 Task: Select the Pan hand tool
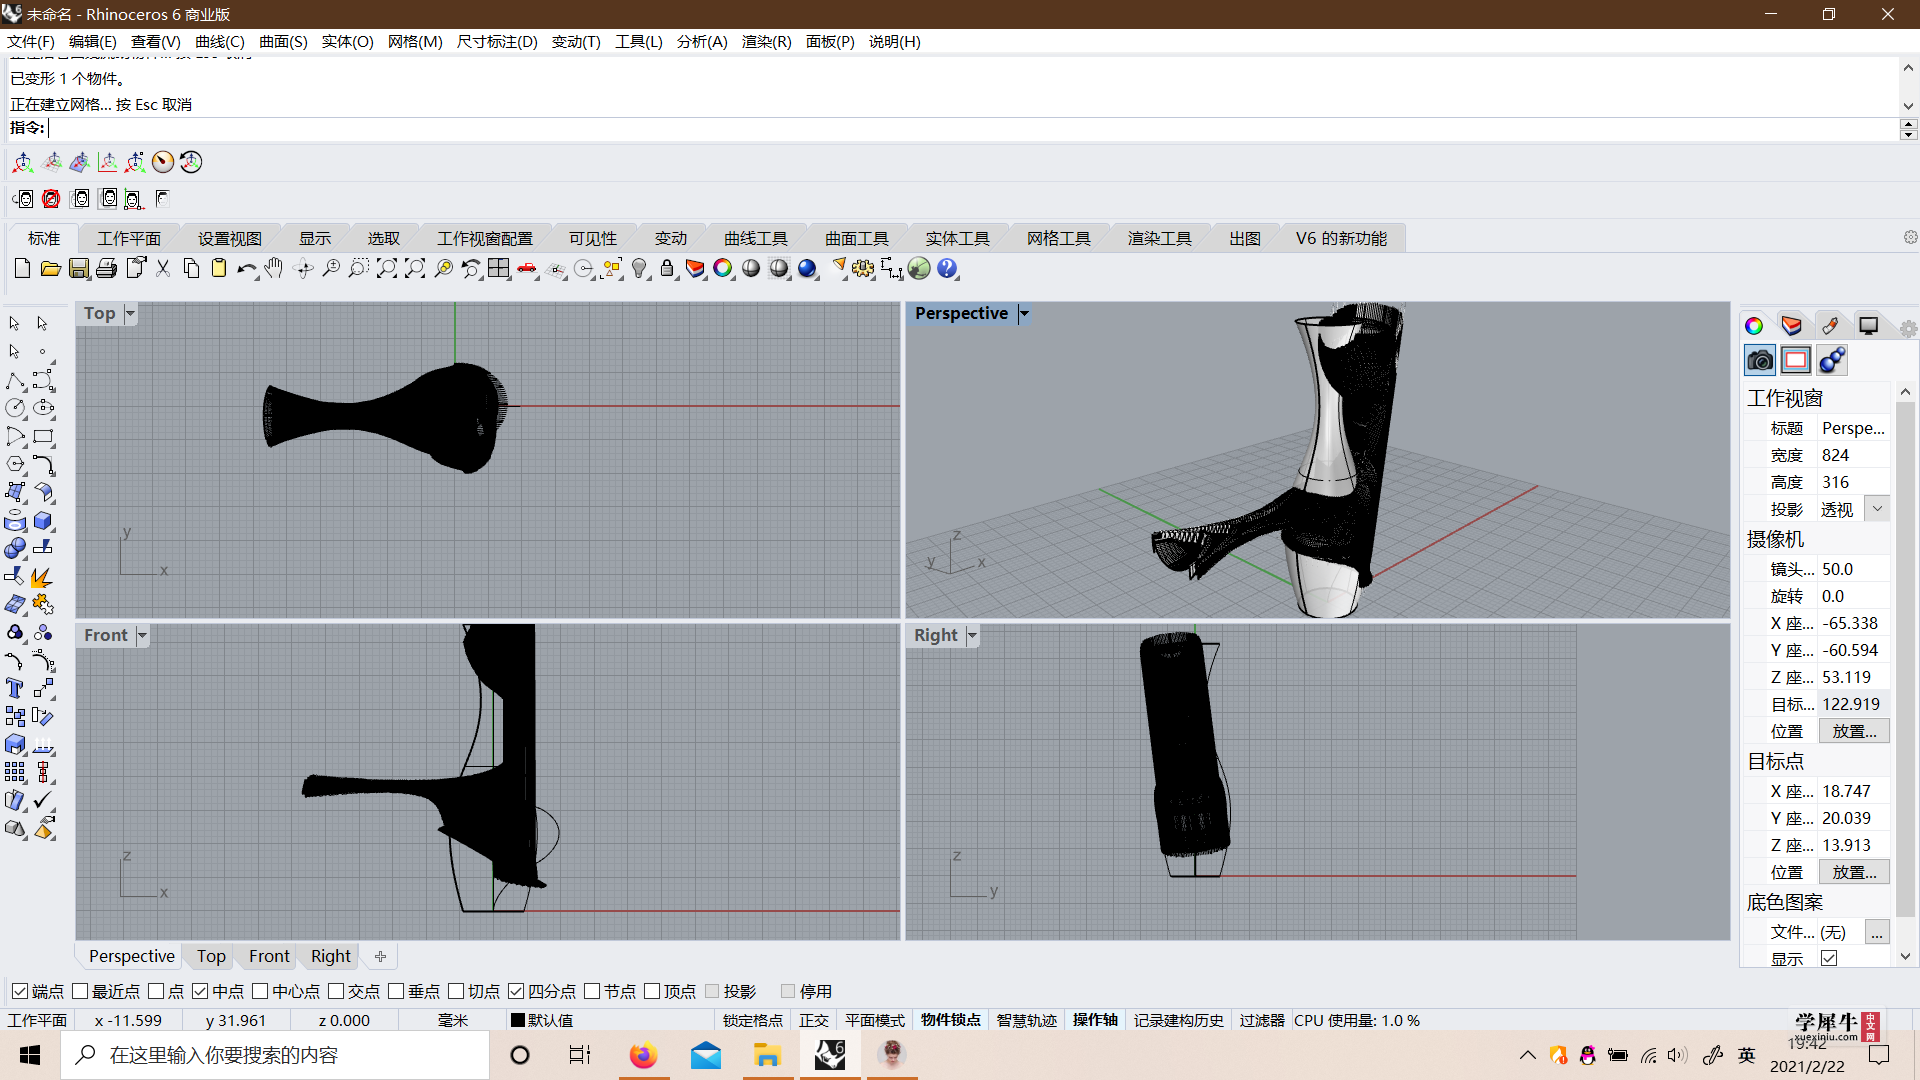click(x=274, y=268)
